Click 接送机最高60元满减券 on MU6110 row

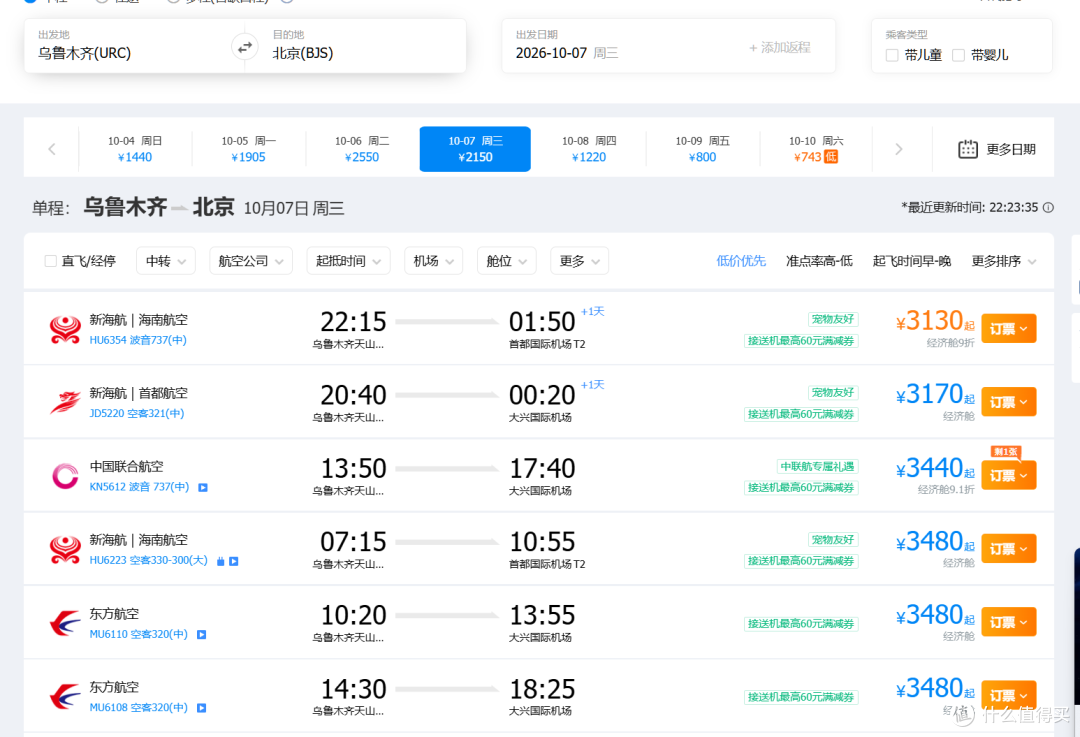click(801, 624)
